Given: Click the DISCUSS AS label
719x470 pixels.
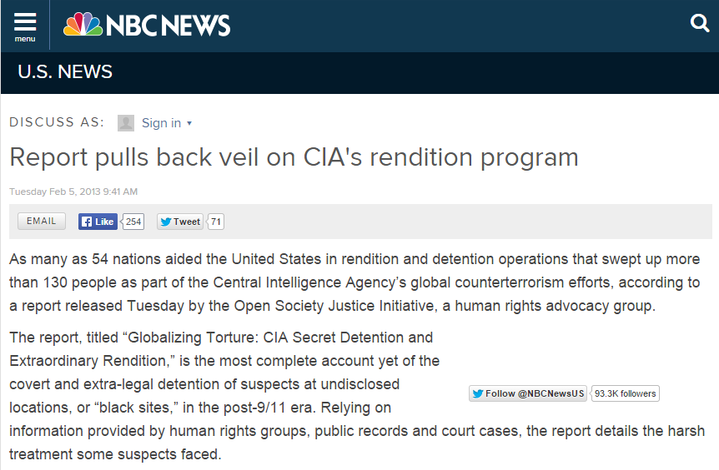Looking at the screenshot, I should 57,122.
